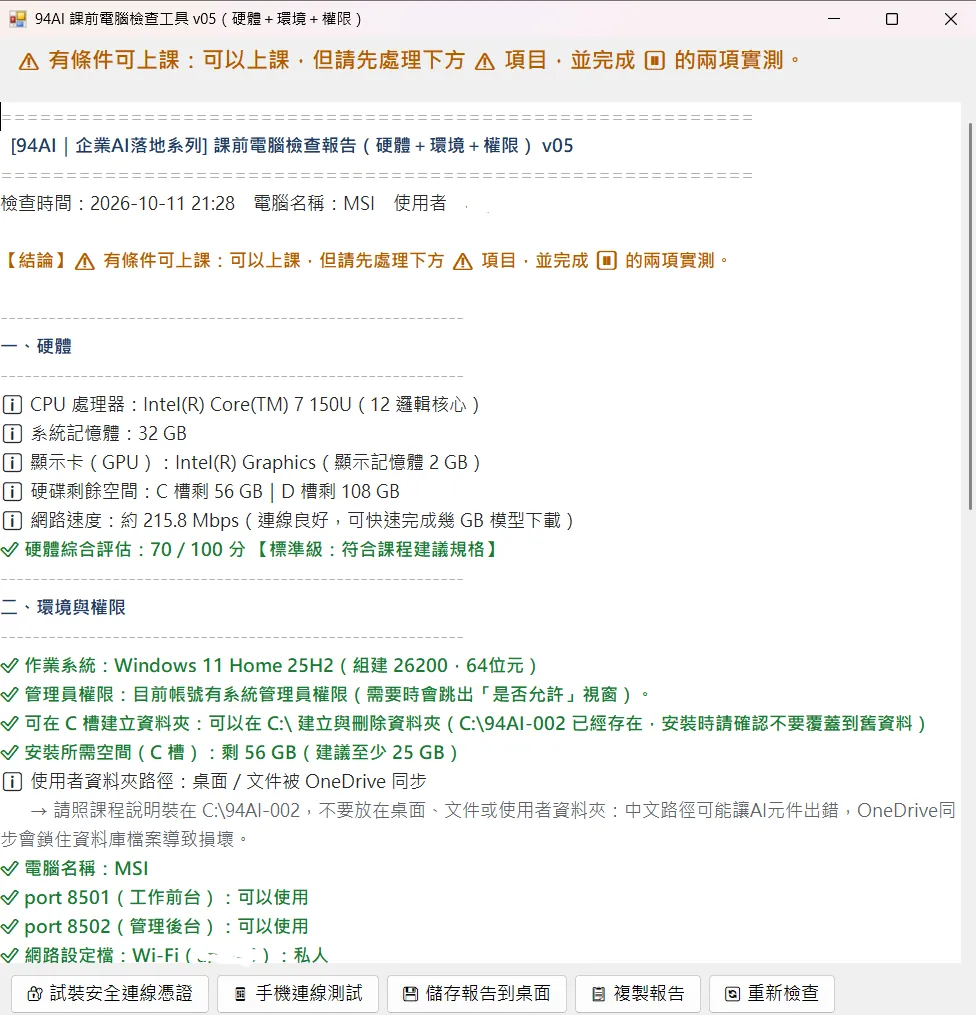Click the info icon beside 系統記憶體
976x1015 pixels.
tap(12, 434)
